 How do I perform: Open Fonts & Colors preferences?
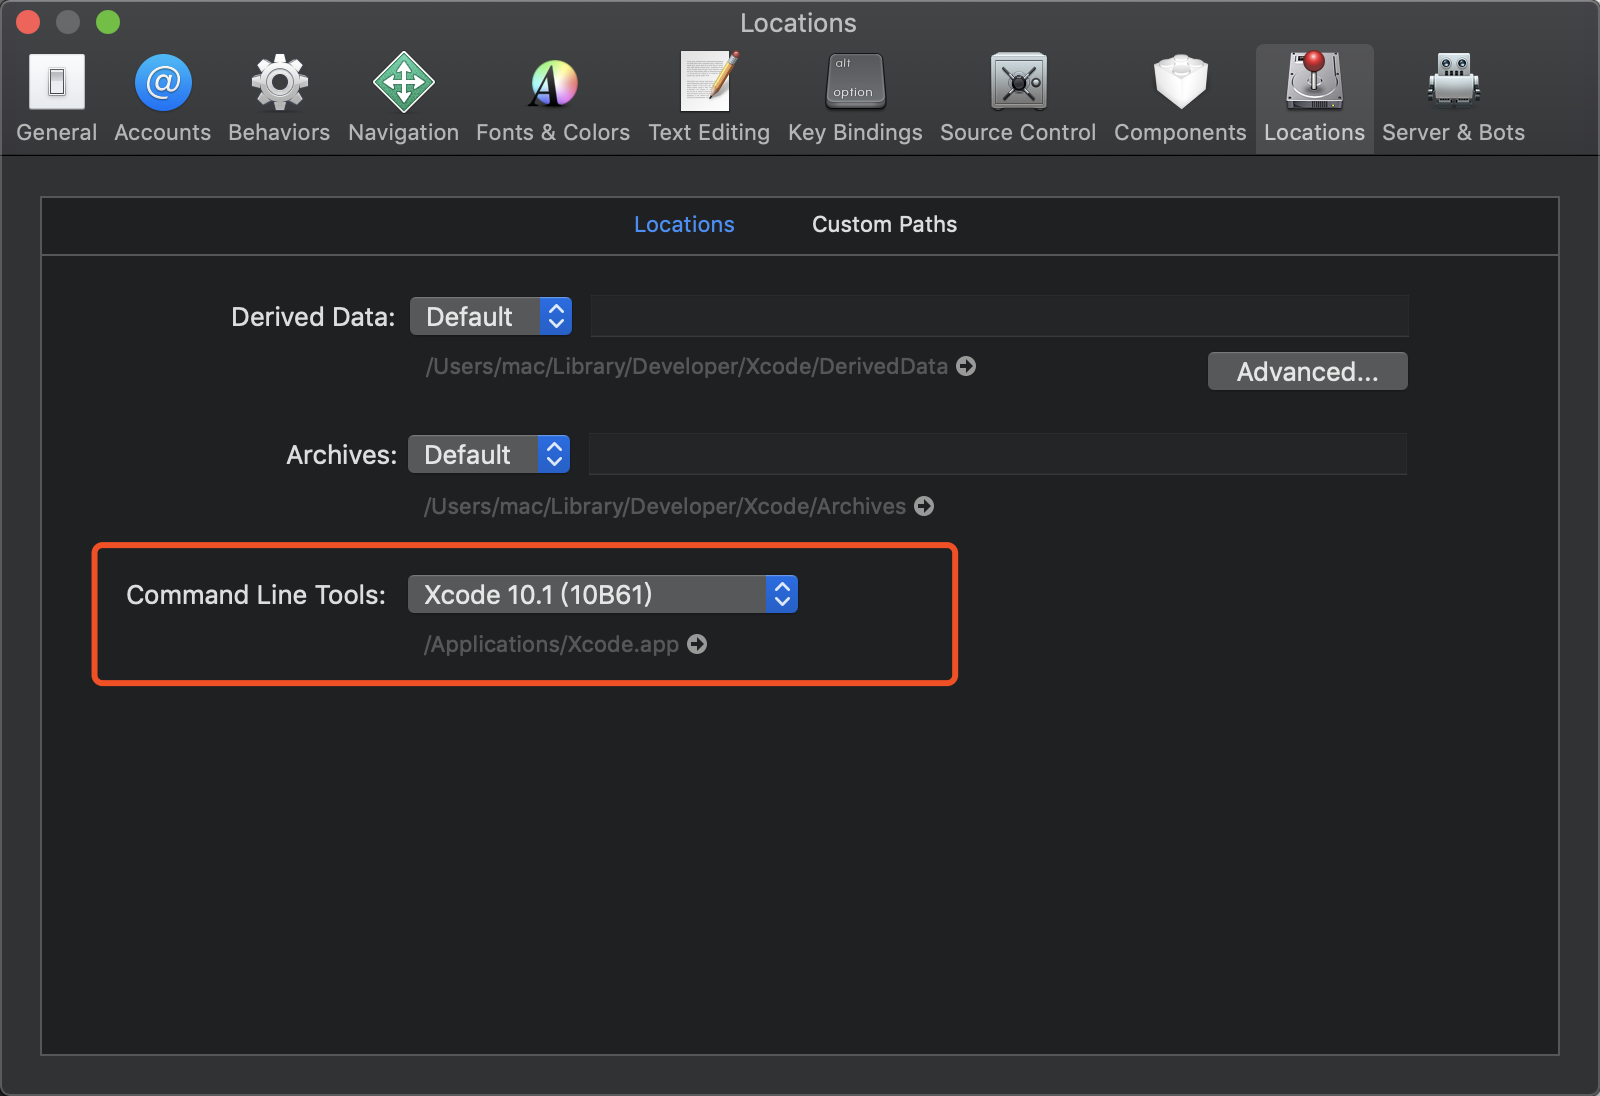click(x=553, y=98)
